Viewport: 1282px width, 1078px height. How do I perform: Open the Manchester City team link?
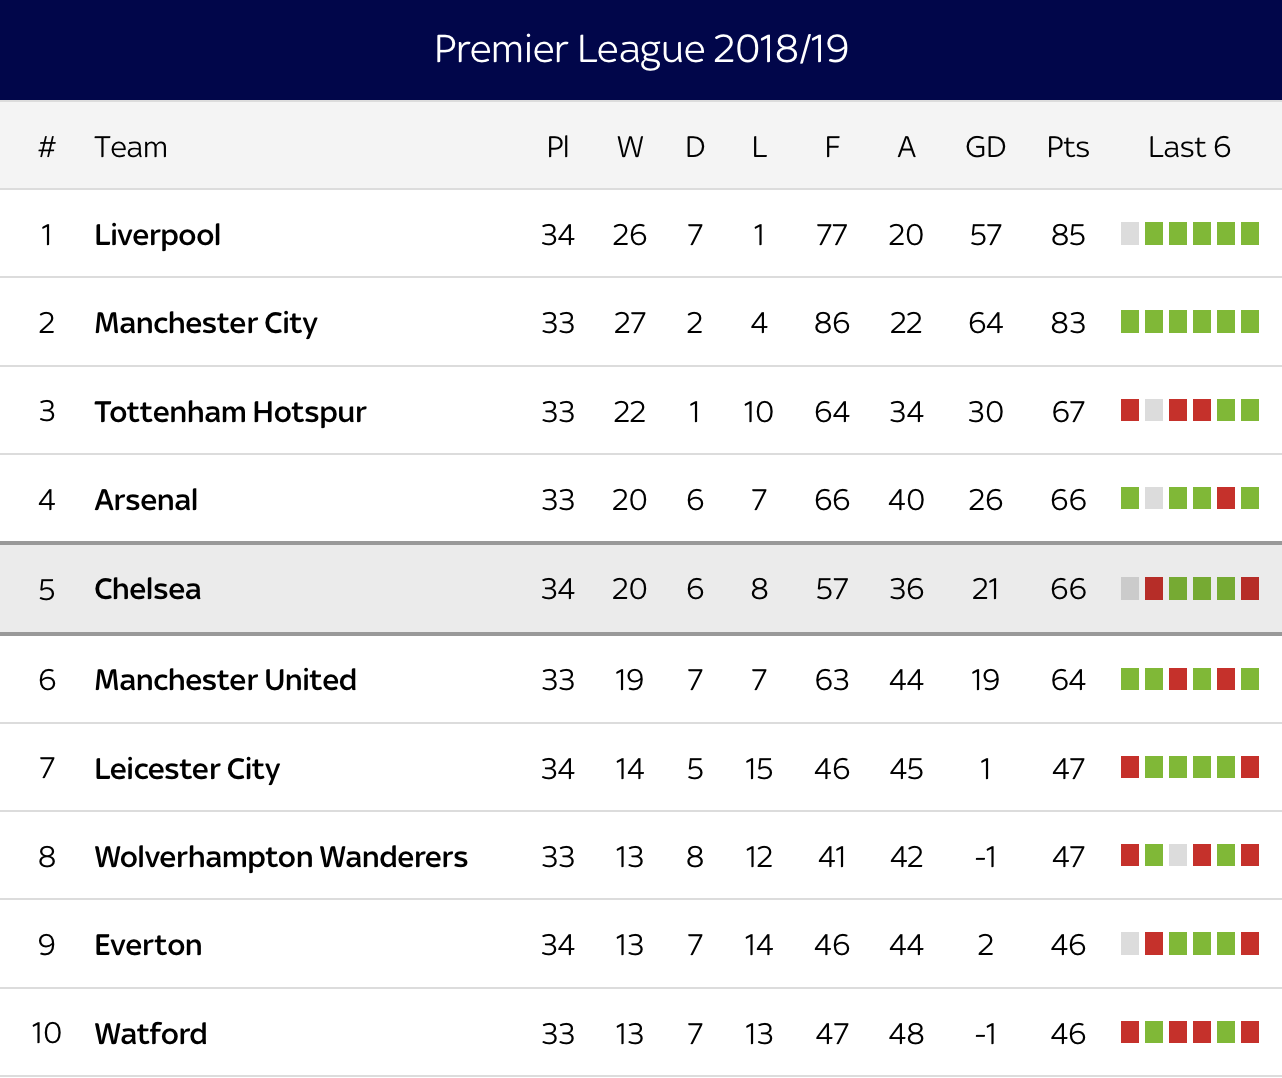pos(205,323)
